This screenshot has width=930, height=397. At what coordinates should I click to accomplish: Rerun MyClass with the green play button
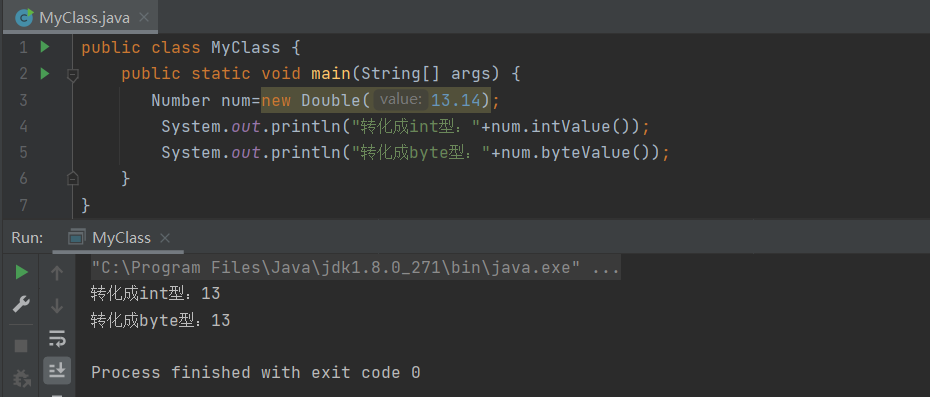[21, 272]
